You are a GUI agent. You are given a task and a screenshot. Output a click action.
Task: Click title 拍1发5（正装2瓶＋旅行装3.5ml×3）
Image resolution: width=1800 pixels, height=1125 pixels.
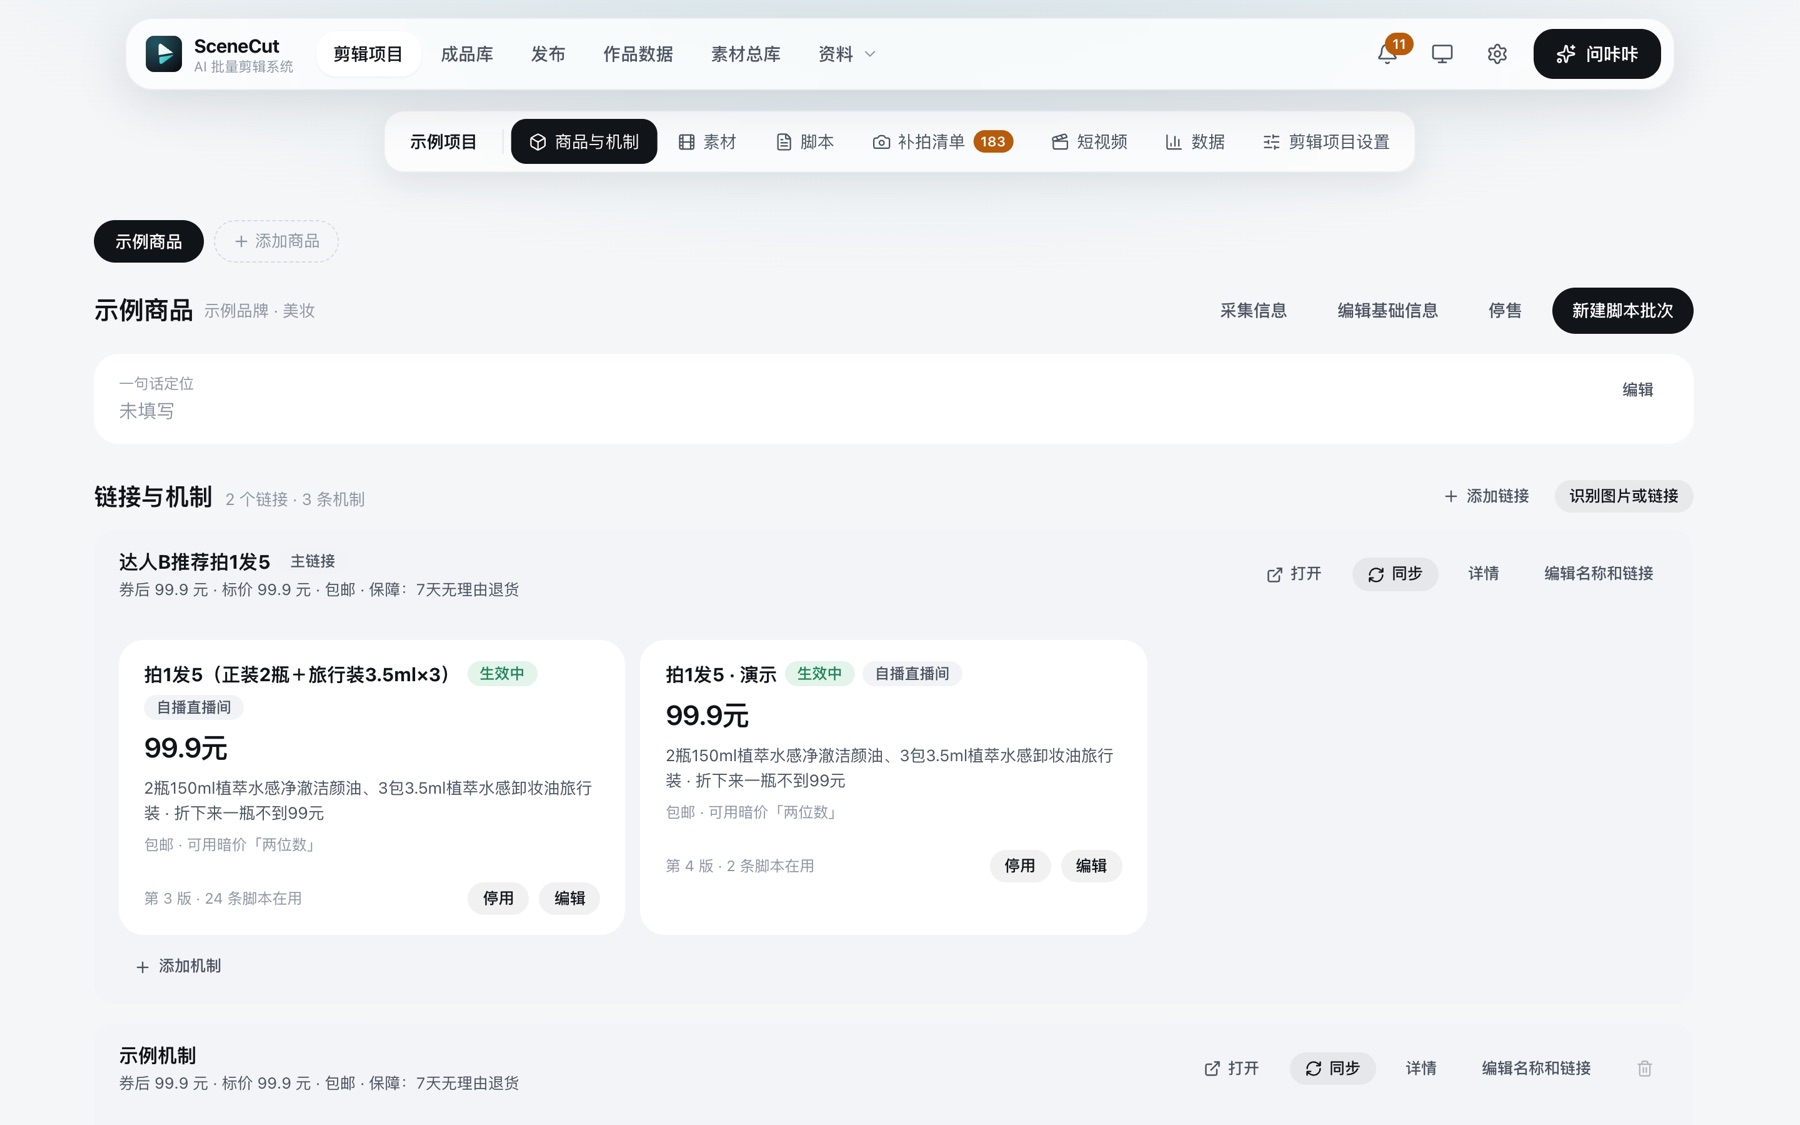pos(298,674)
